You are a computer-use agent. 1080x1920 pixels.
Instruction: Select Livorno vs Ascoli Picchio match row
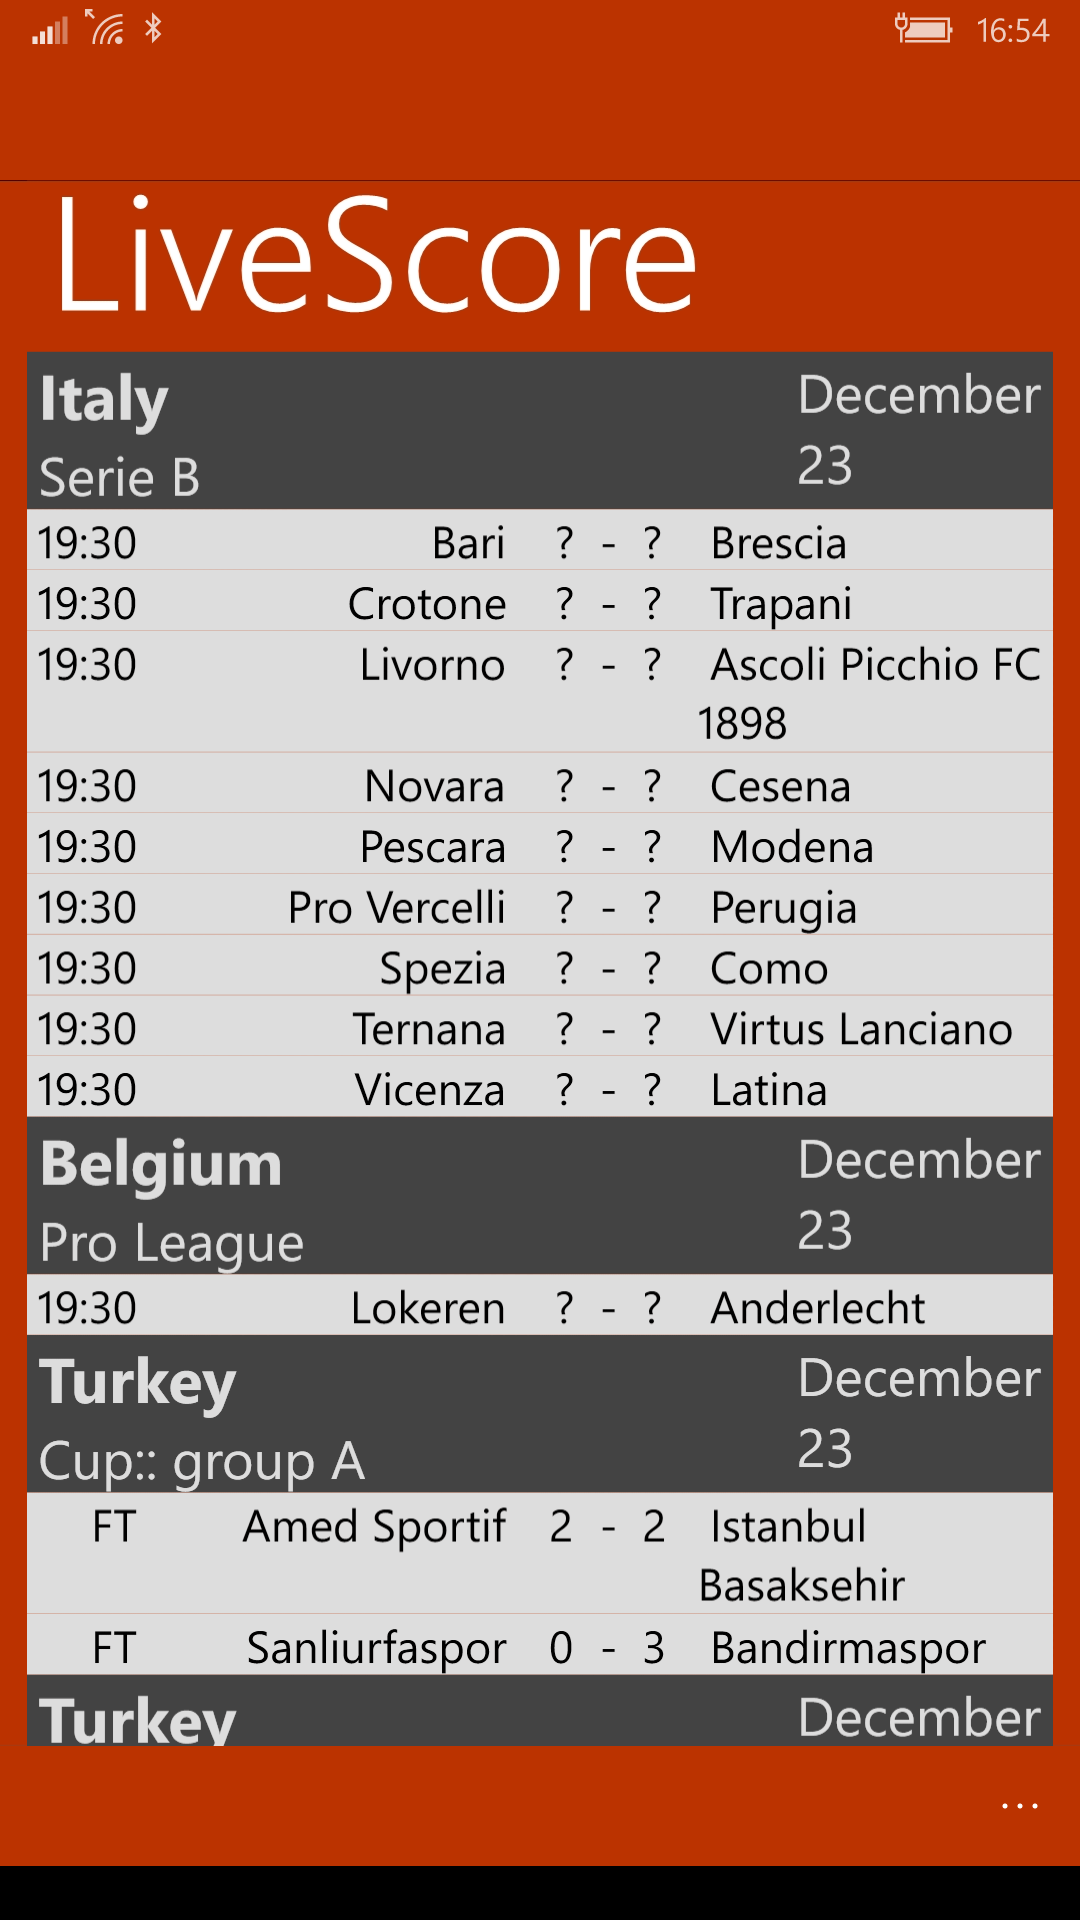coord(540,692)
